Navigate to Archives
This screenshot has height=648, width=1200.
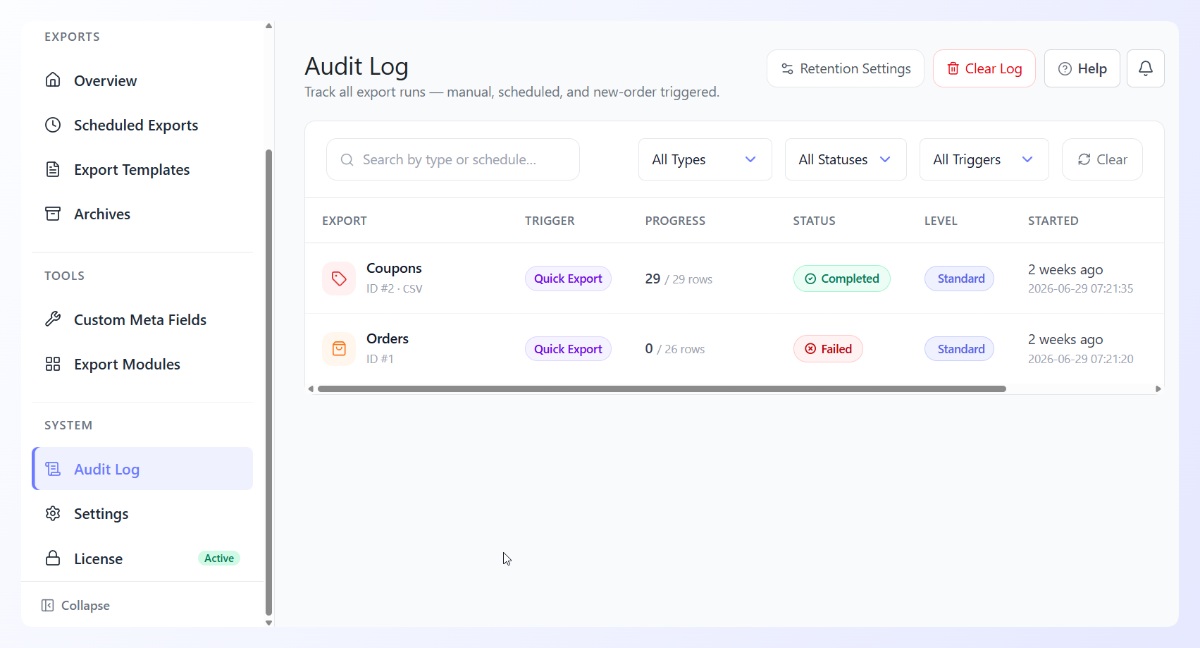[142, 214]
